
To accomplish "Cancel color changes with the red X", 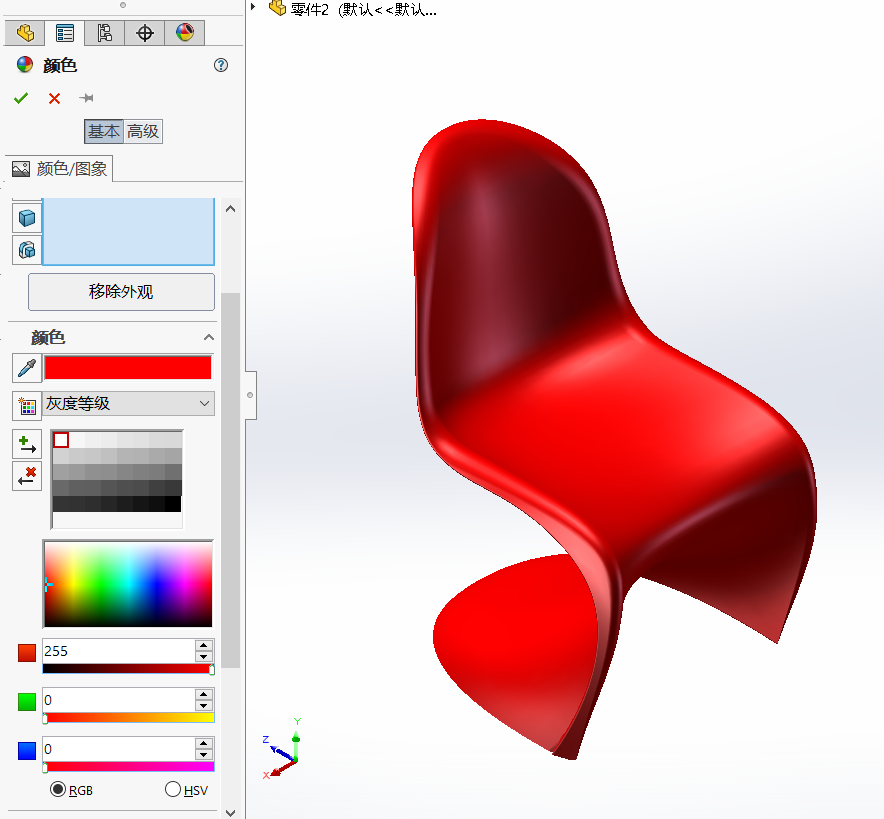I will (x=54, y=99).
